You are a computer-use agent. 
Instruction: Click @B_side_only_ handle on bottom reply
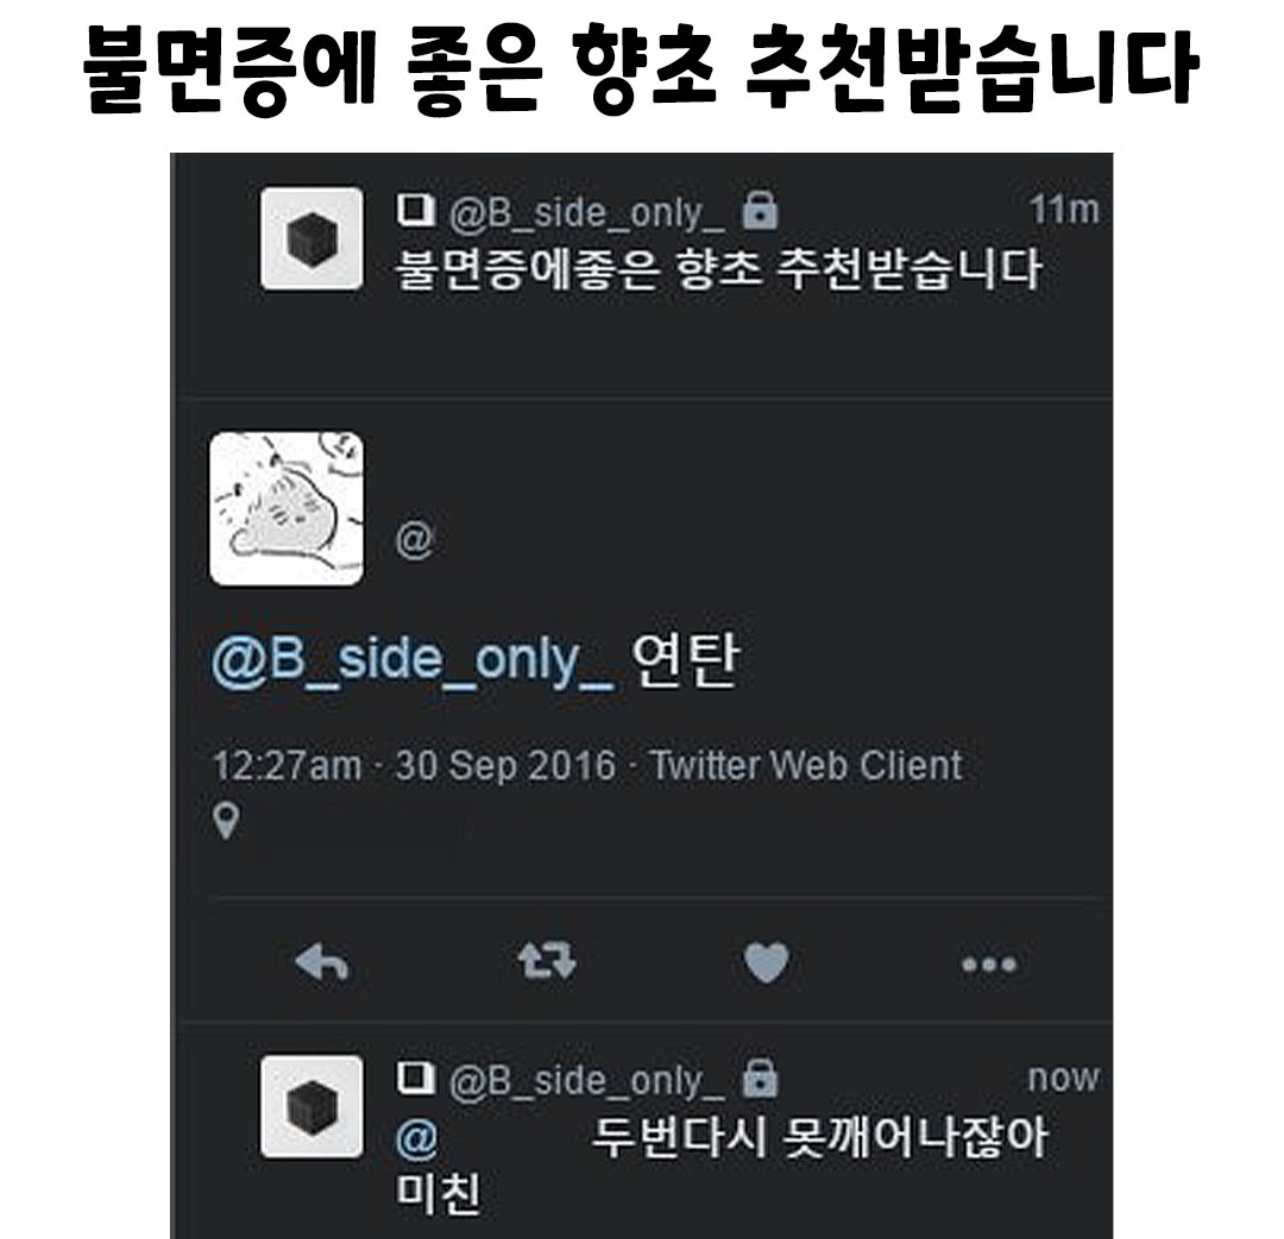[x=587, y=1080]
